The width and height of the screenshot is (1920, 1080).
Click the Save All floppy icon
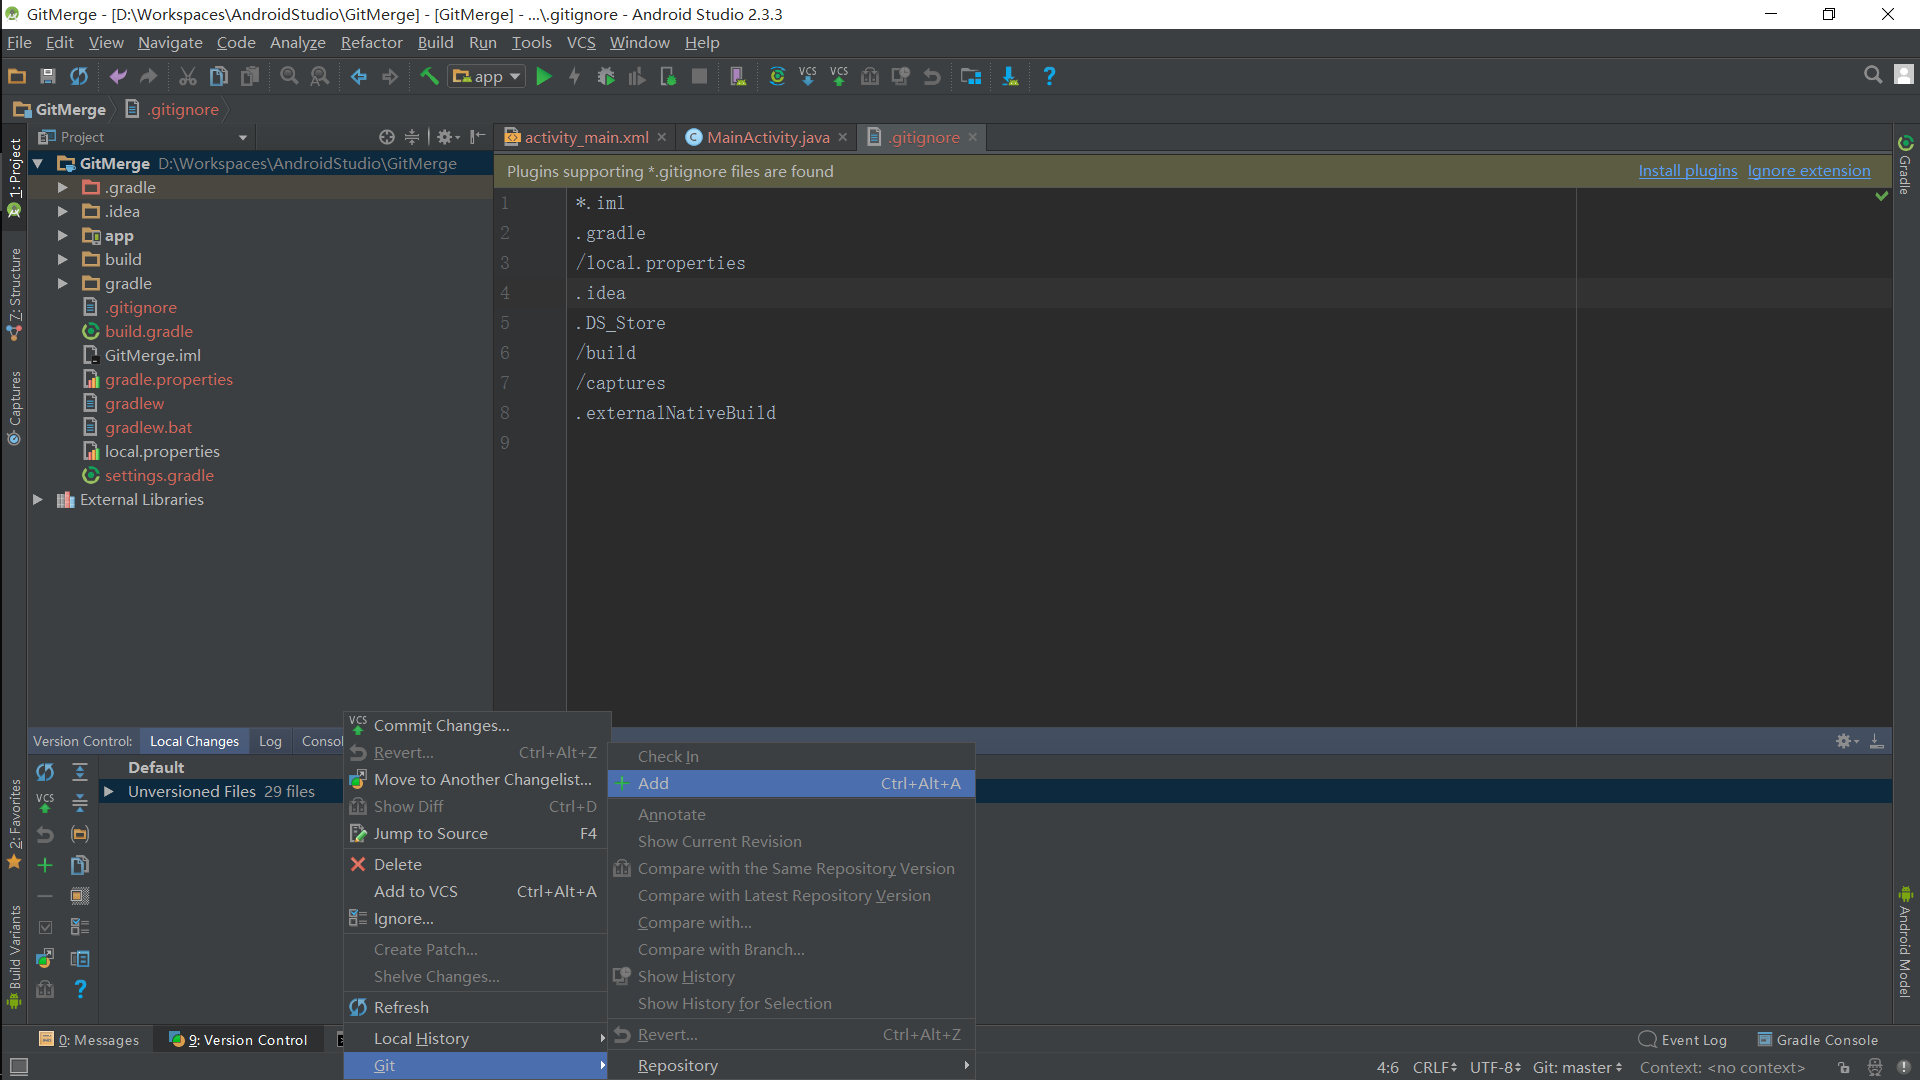(47, 76)
